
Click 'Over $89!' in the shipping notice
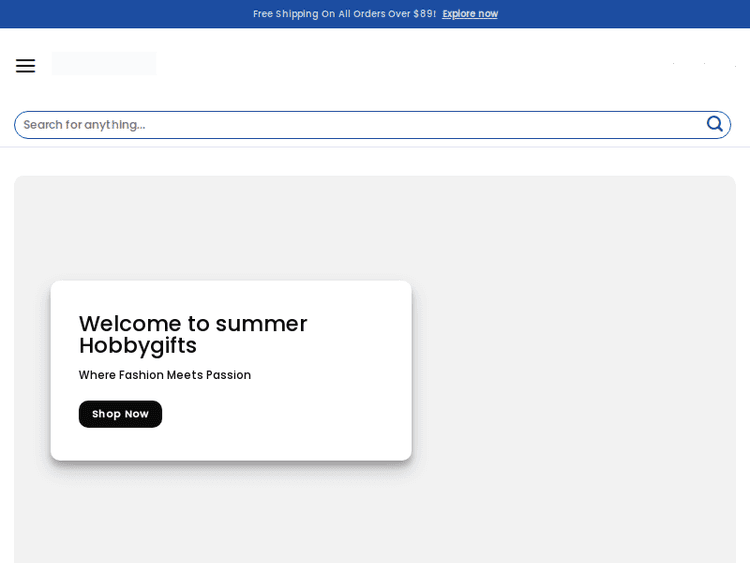coord(412,14)
